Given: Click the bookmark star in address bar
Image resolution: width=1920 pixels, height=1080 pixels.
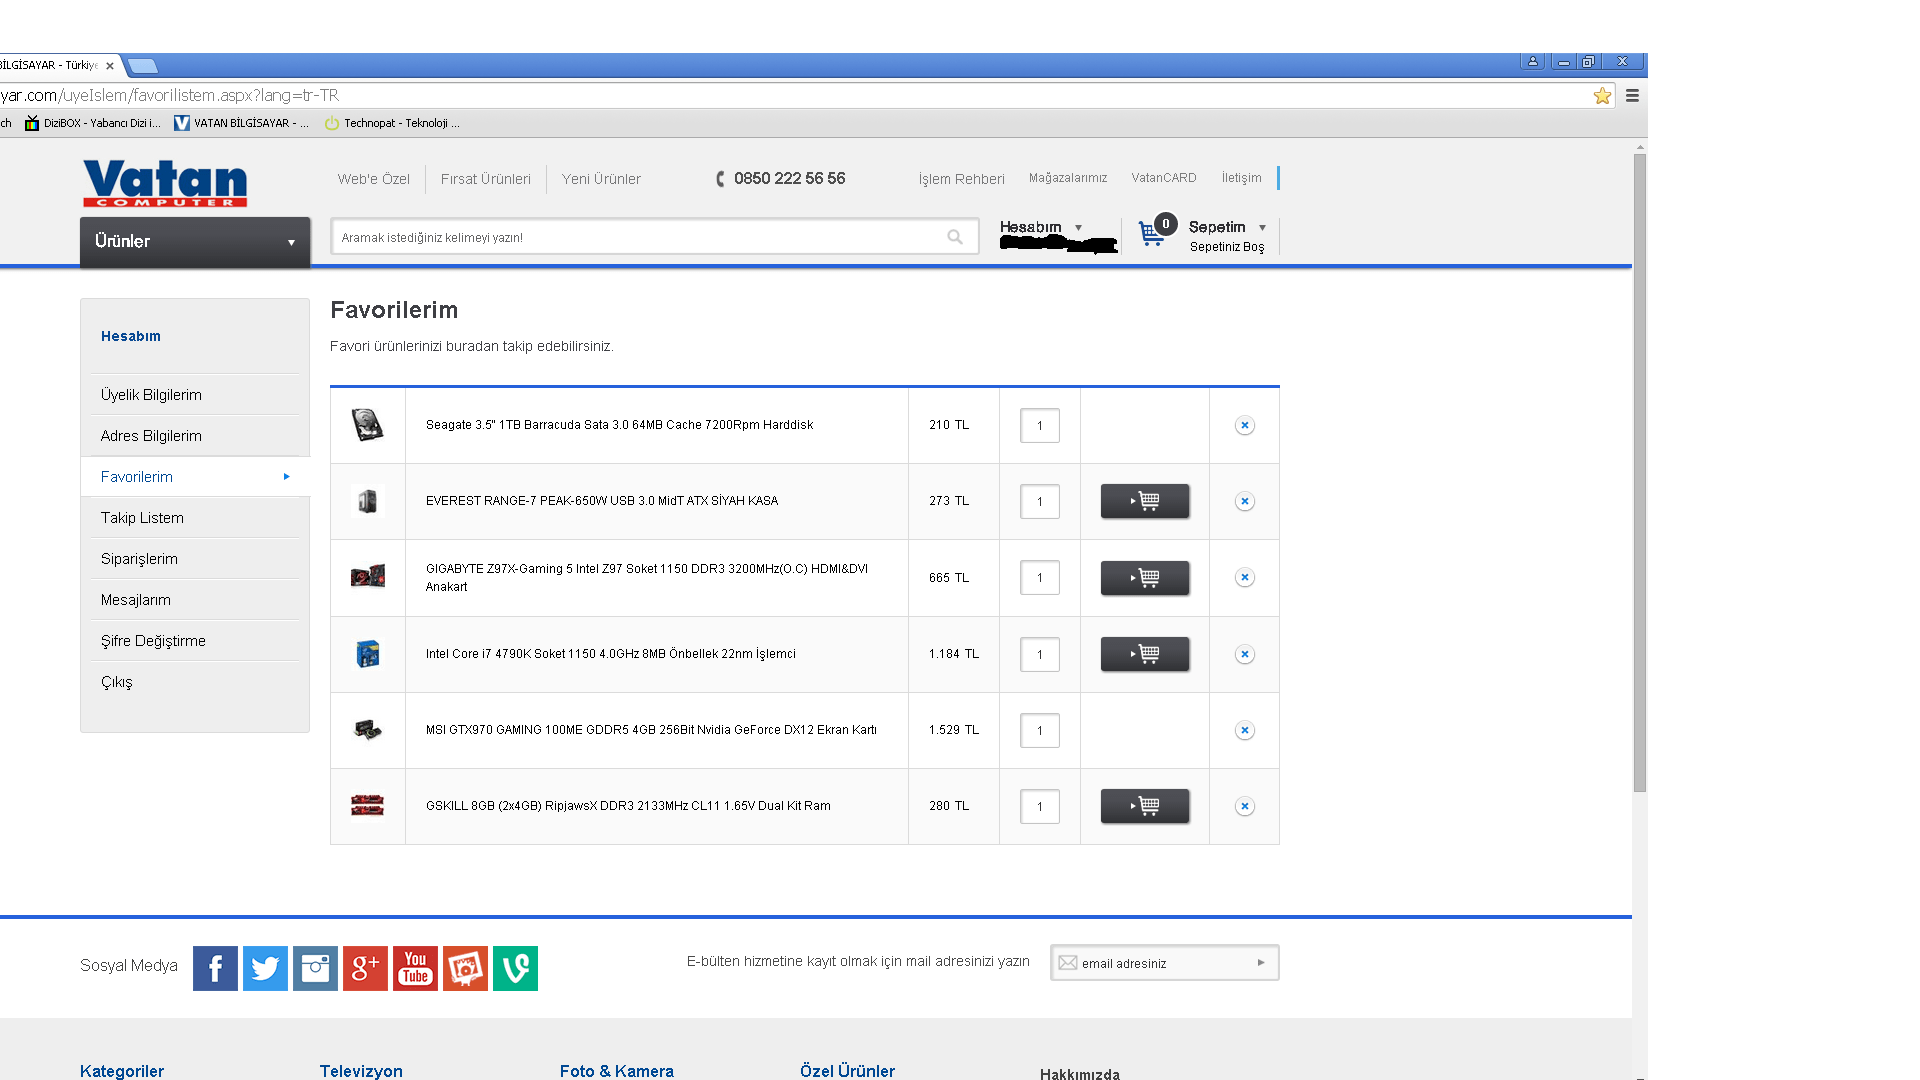Looking at the screenshot, I should point(1602,96).
